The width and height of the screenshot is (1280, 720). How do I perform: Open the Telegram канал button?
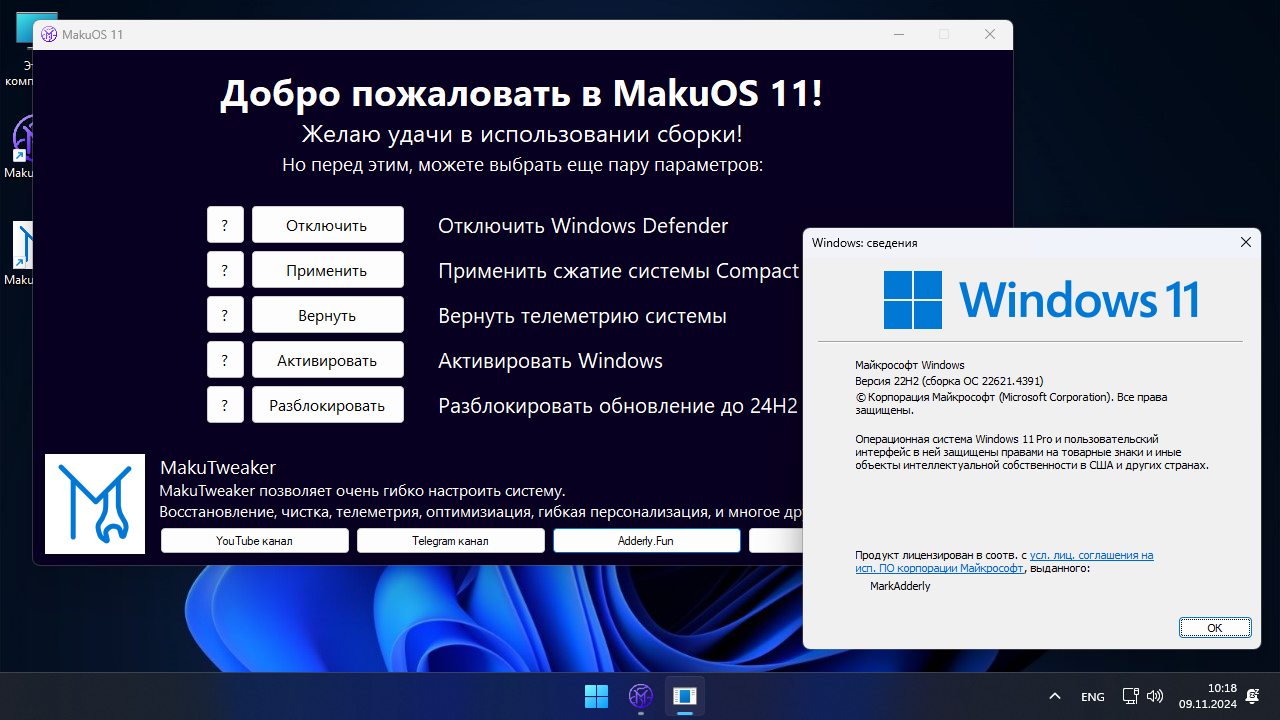[451, 541]
